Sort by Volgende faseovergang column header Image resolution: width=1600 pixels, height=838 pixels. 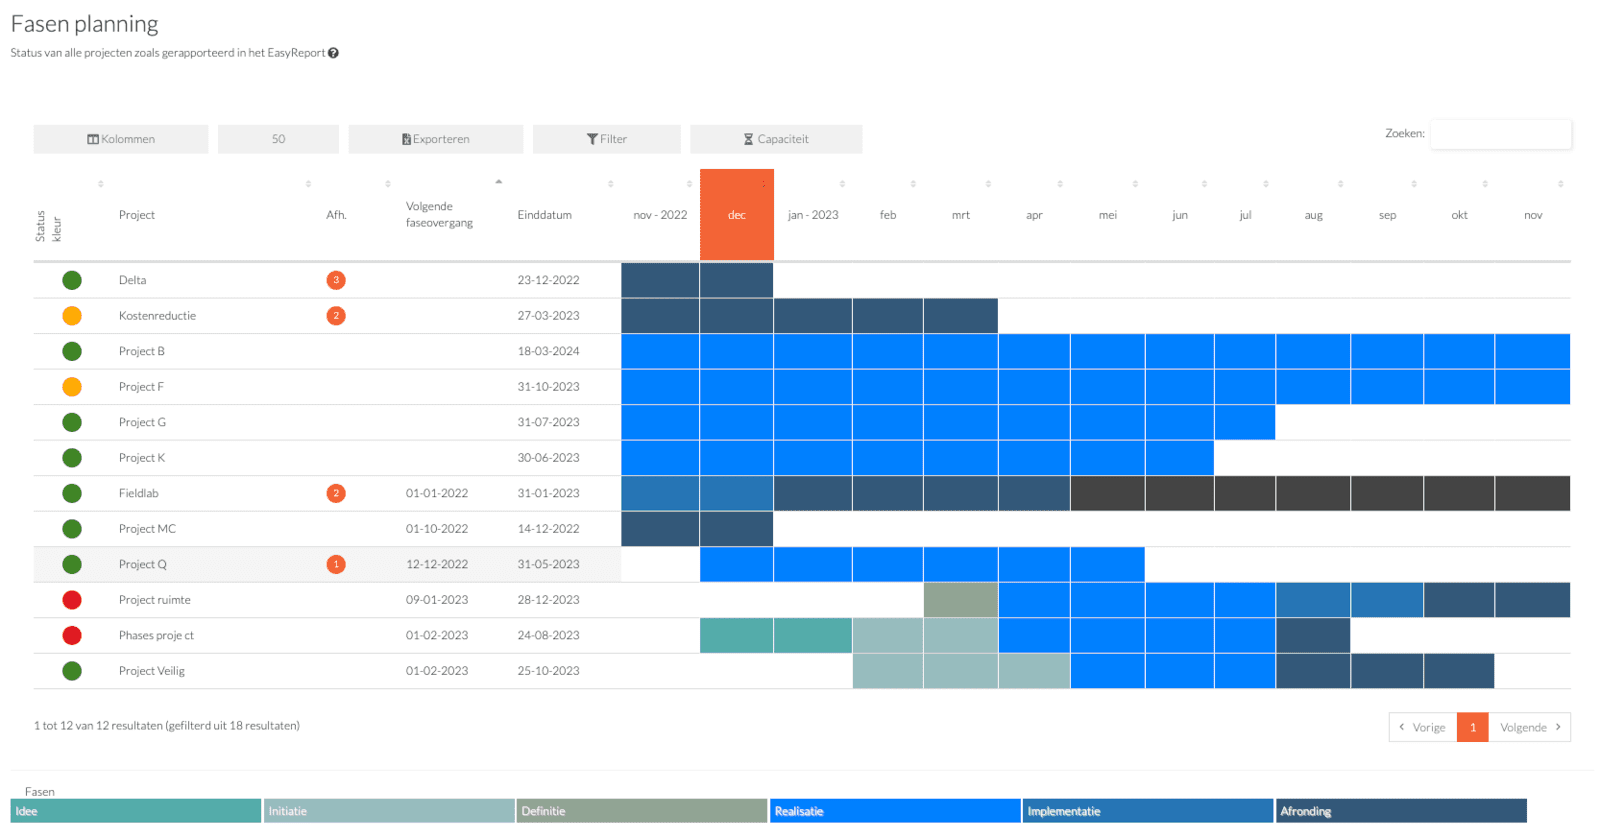(x=439, y=214)
